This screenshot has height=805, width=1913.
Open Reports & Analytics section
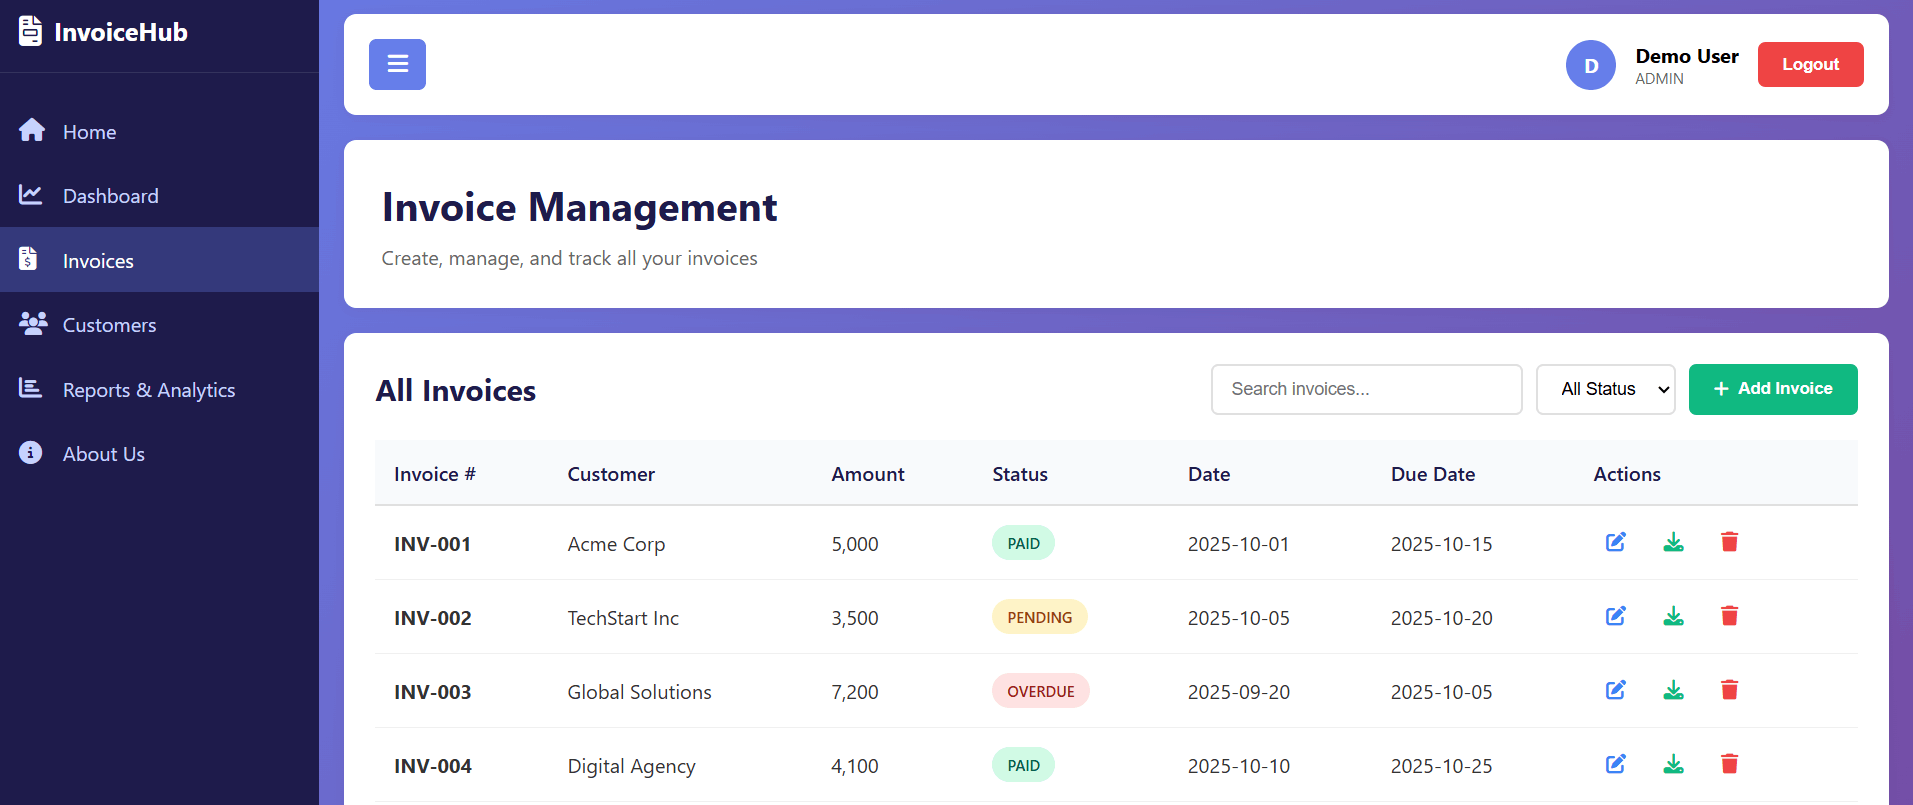159,389
